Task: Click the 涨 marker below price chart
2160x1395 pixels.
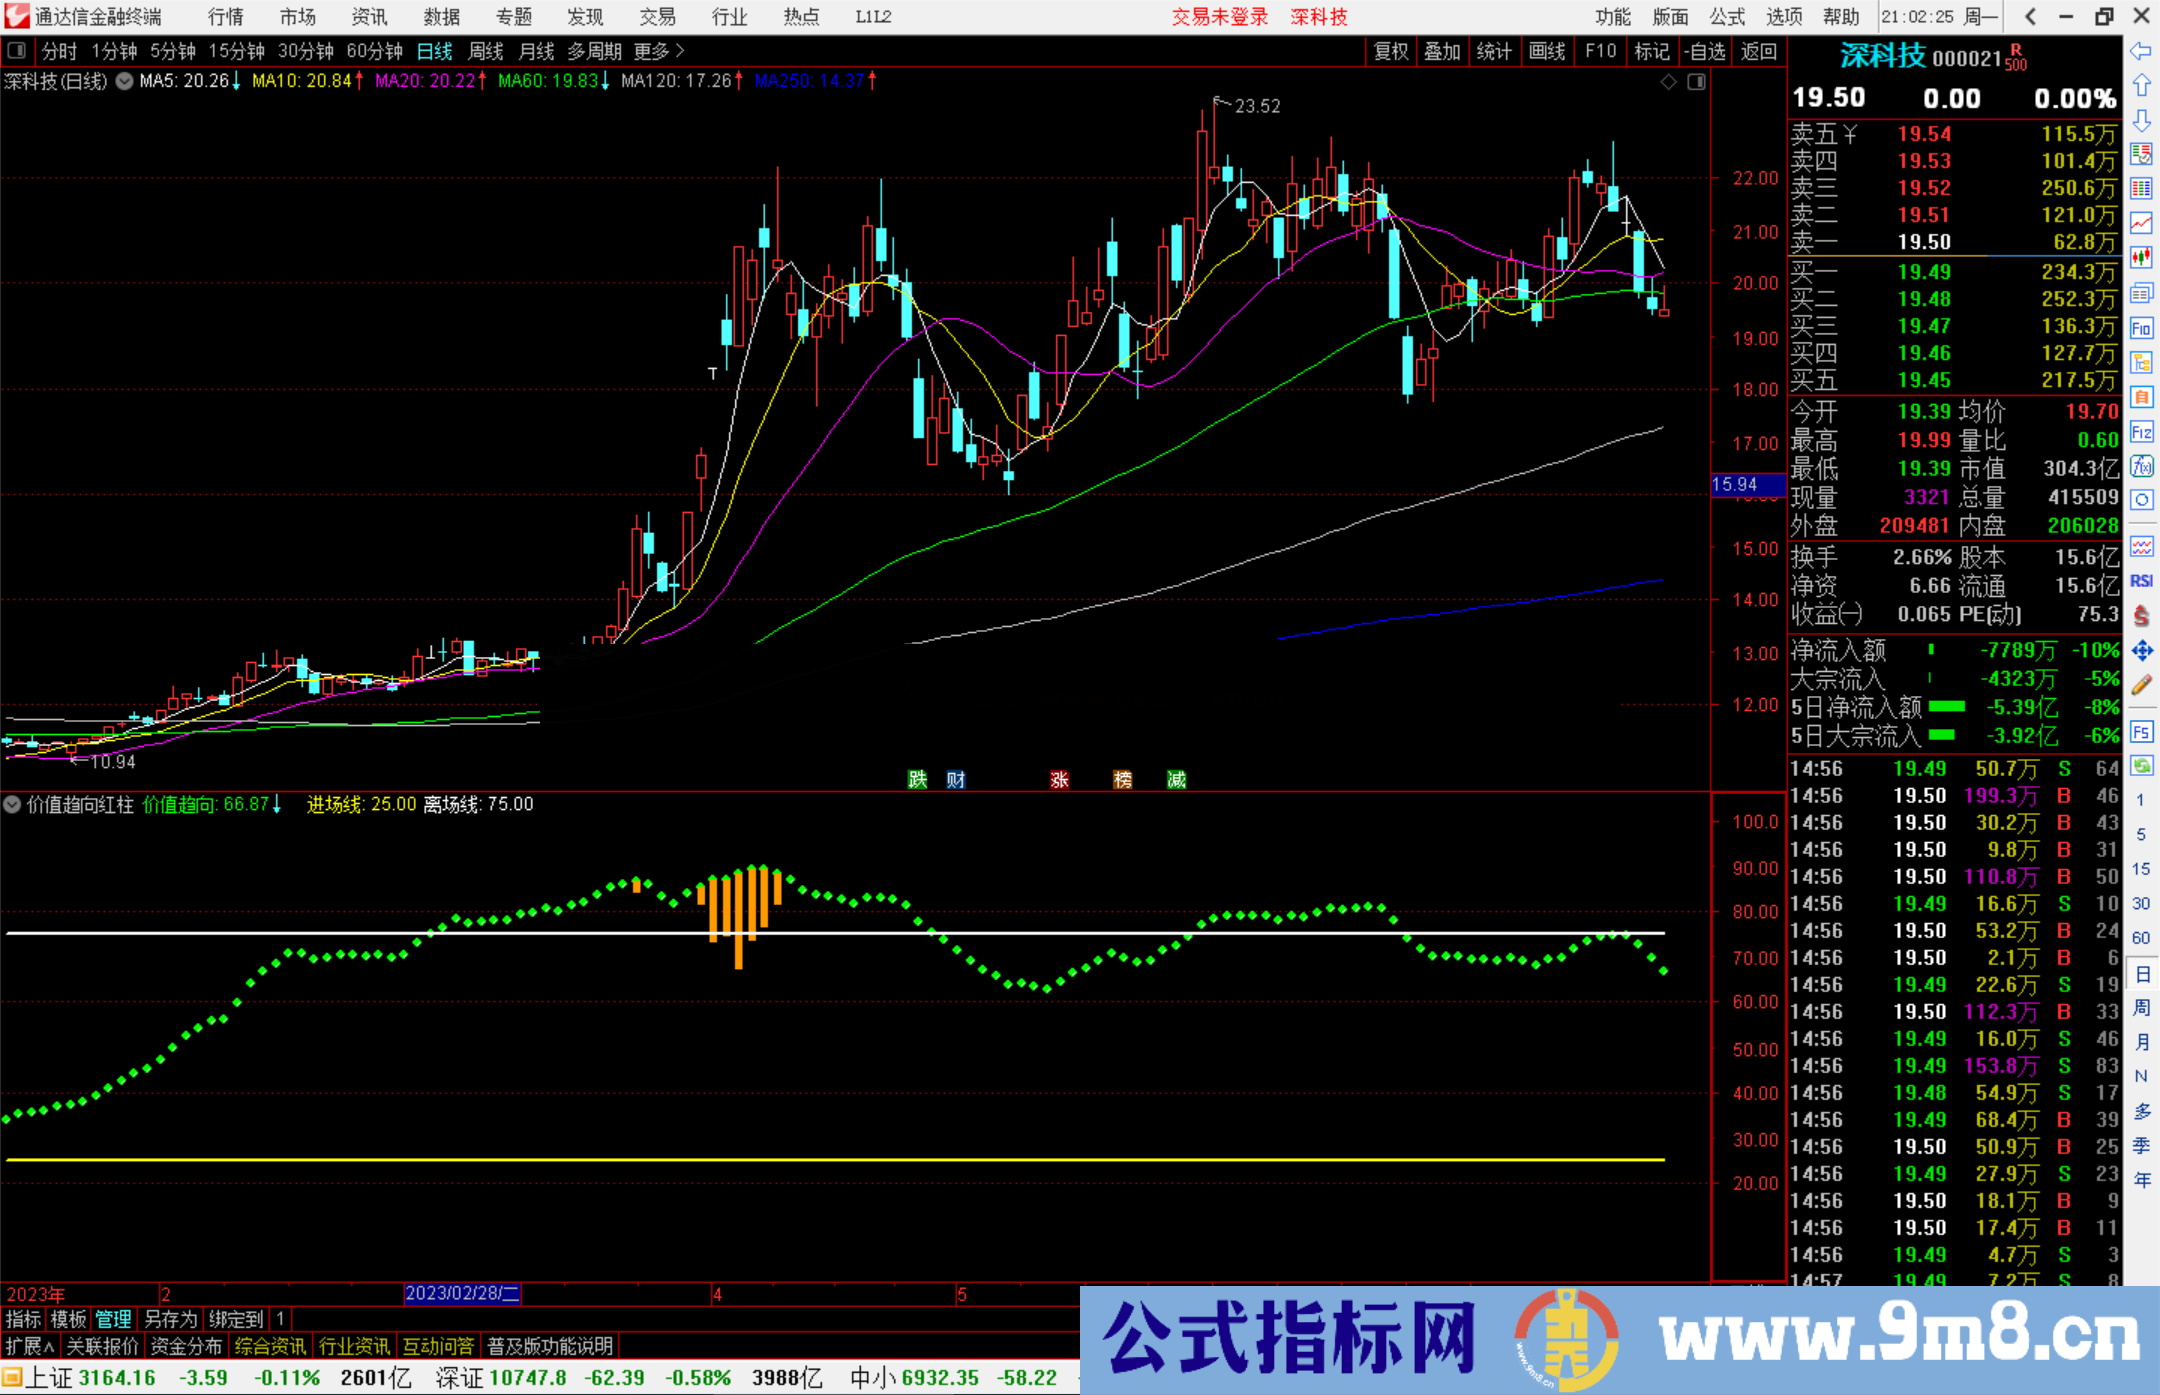Action: coord(1060,780)
